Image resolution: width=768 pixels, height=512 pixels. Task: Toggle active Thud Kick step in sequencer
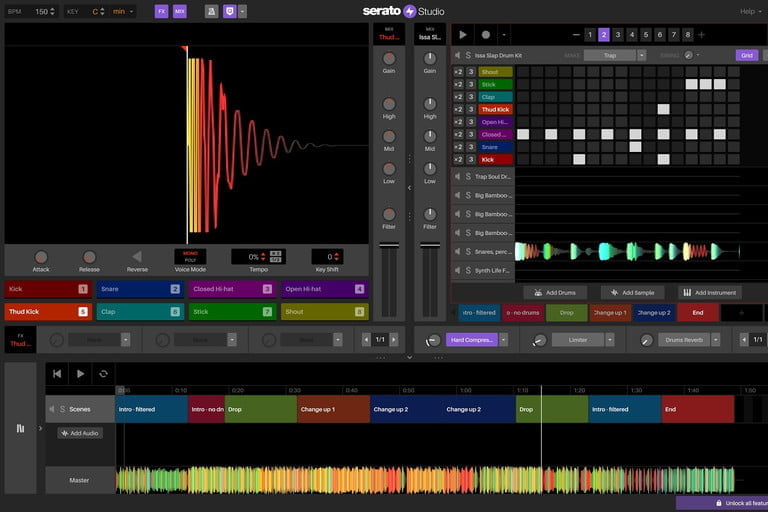tap(664, 109)
